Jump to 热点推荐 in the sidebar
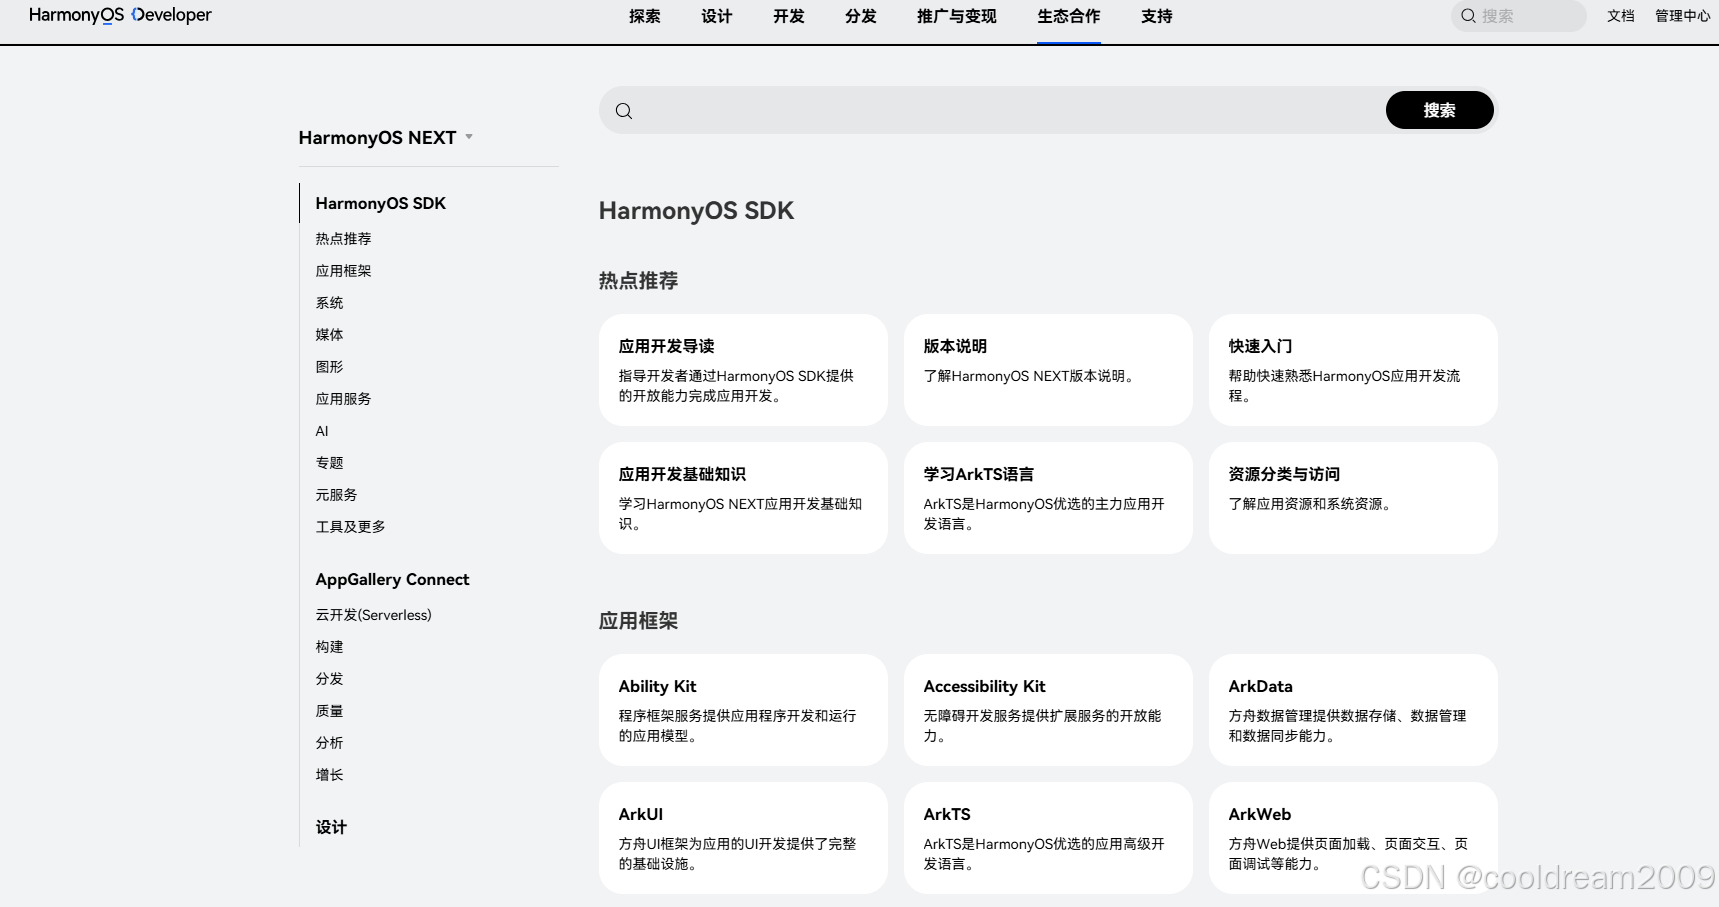Viewport: 1719px width, 907px height. (x=343, y=239)
